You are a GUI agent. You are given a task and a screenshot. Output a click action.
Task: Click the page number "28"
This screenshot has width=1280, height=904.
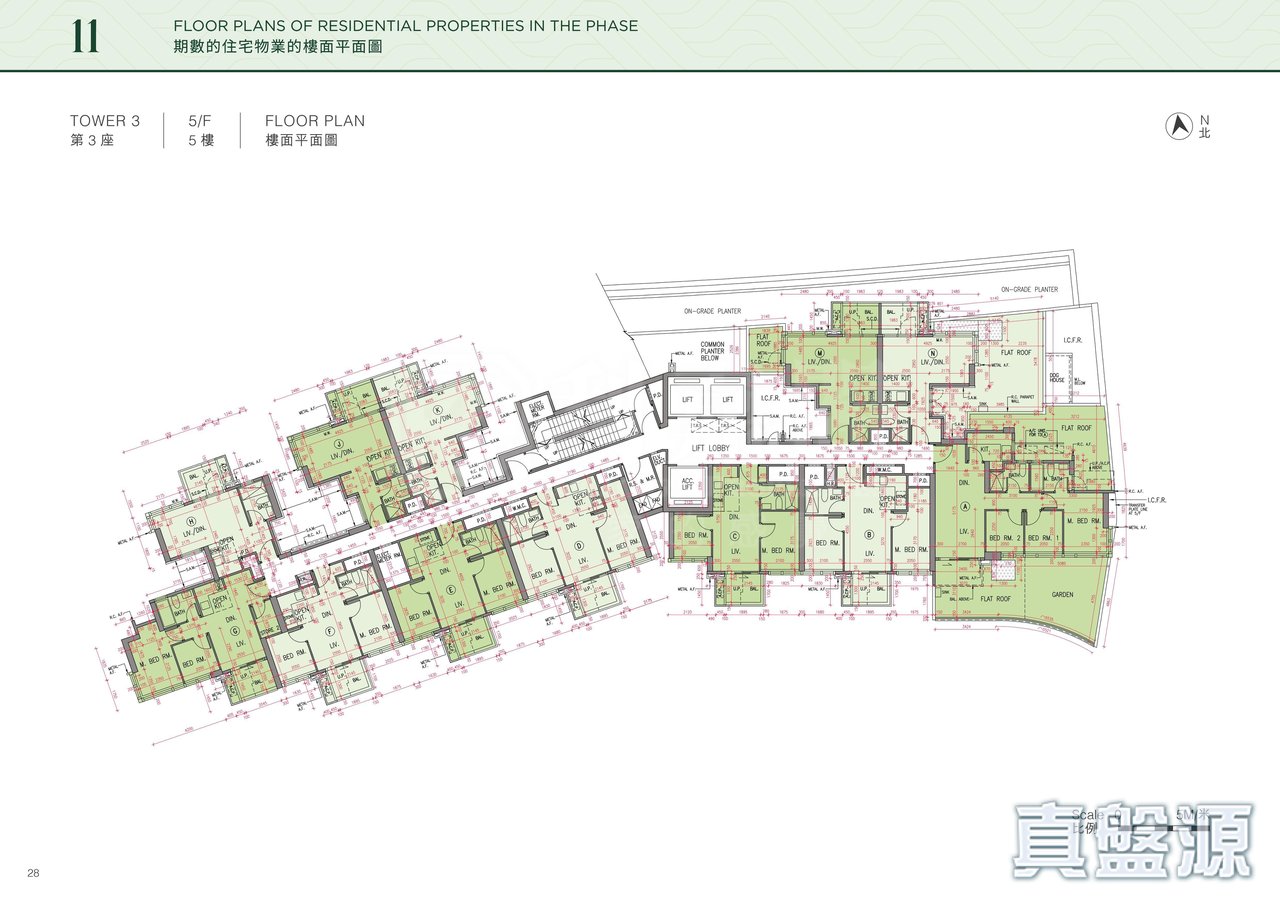tap(34, 873)
